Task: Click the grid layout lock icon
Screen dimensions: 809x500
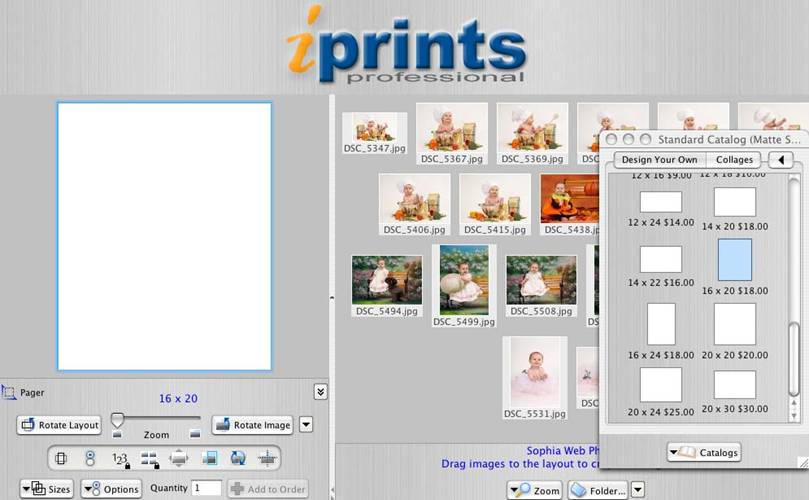Action: [x=150, y=459]
